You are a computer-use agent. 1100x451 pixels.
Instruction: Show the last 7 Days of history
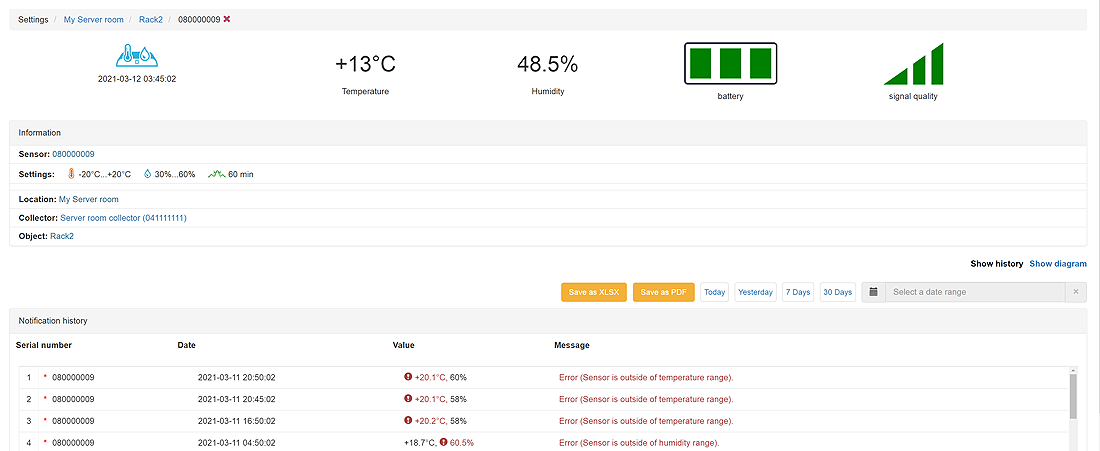[797, 292]
